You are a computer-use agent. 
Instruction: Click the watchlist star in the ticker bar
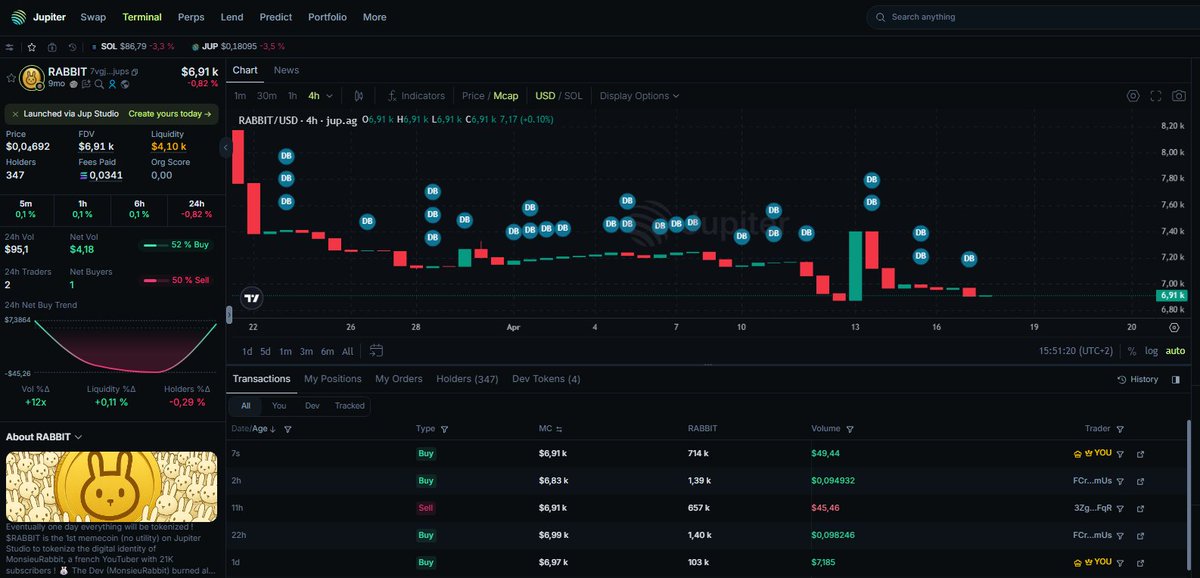click(x=31, y=47)
